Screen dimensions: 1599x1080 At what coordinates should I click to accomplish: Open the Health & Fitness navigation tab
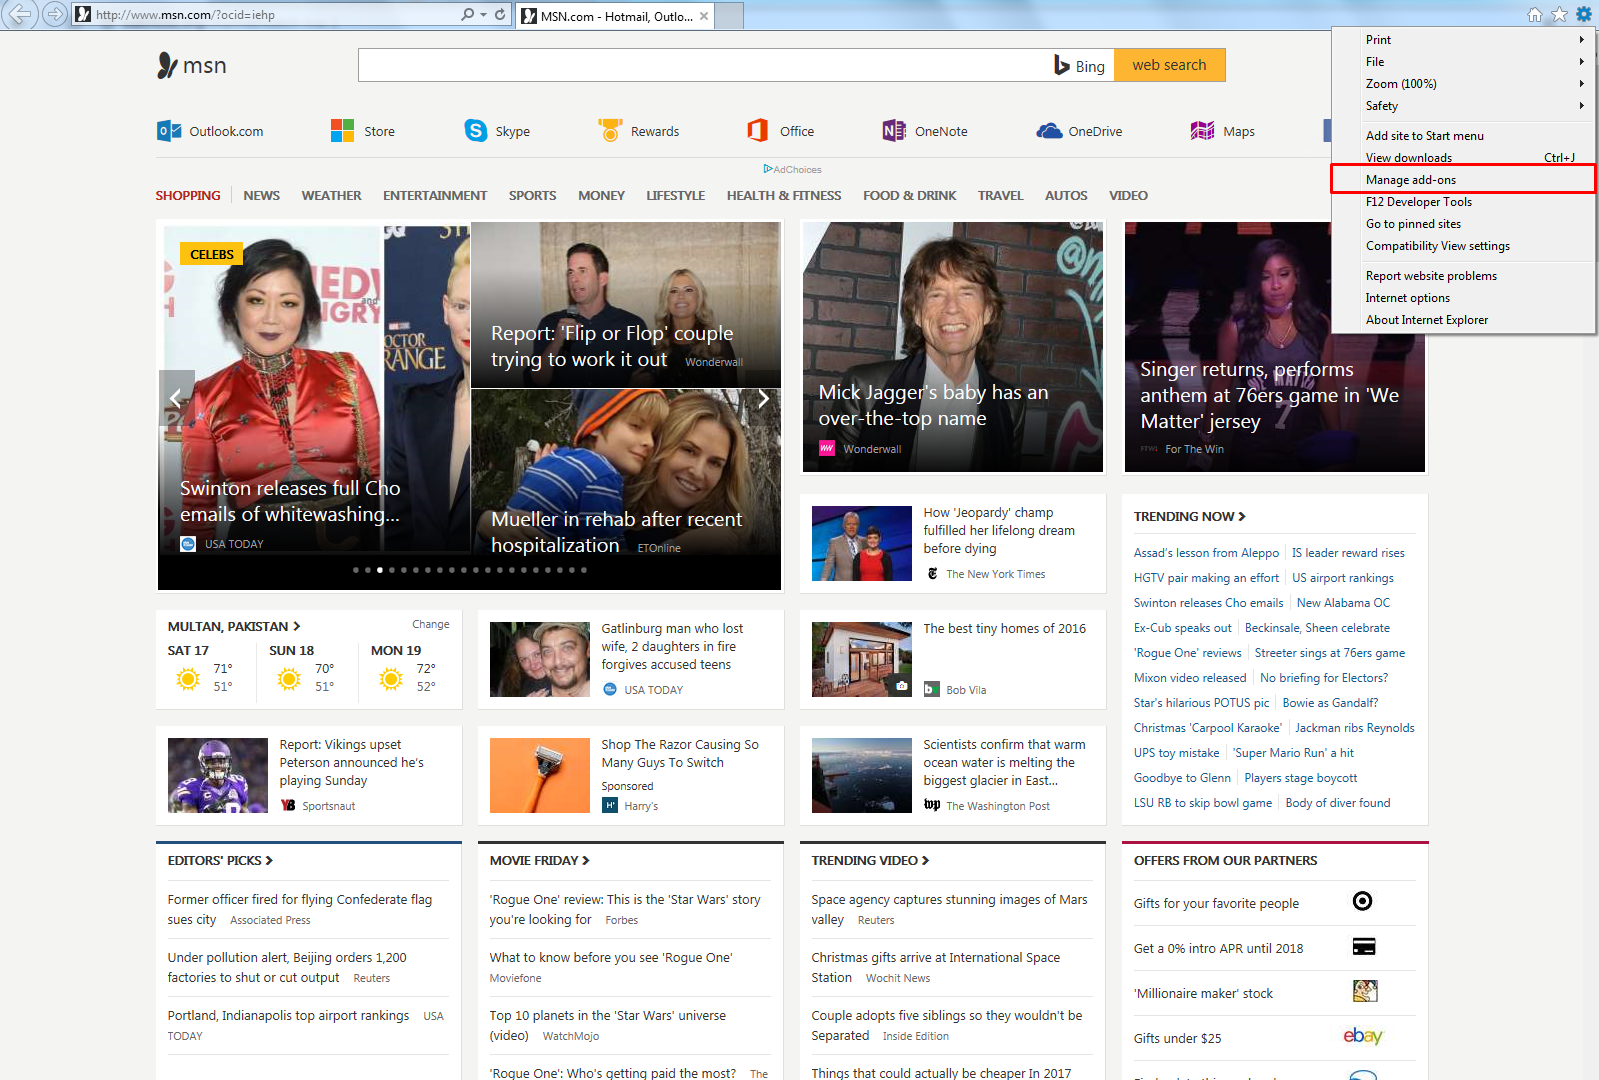tap(784, 195)
